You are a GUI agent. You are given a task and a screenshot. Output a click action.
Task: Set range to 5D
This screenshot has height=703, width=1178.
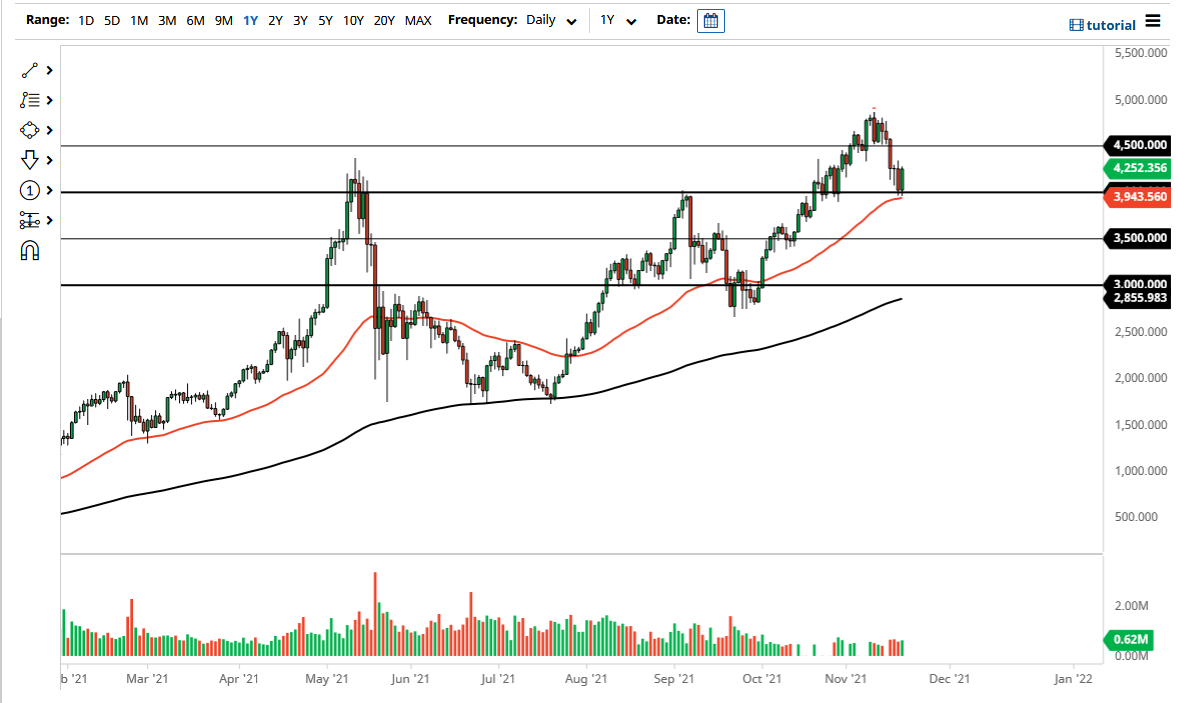[112, 21]
